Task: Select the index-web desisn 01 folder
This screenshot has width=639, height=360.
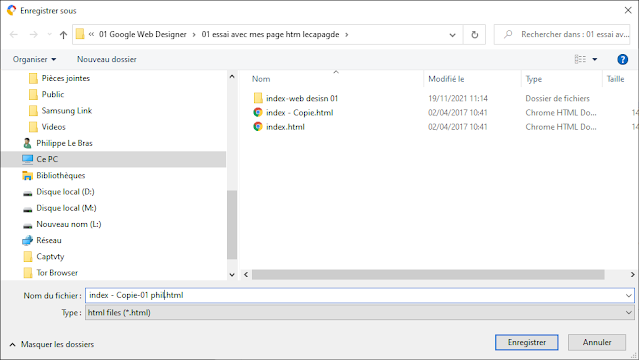Action: pyautogui.click(x=302, y=98)
